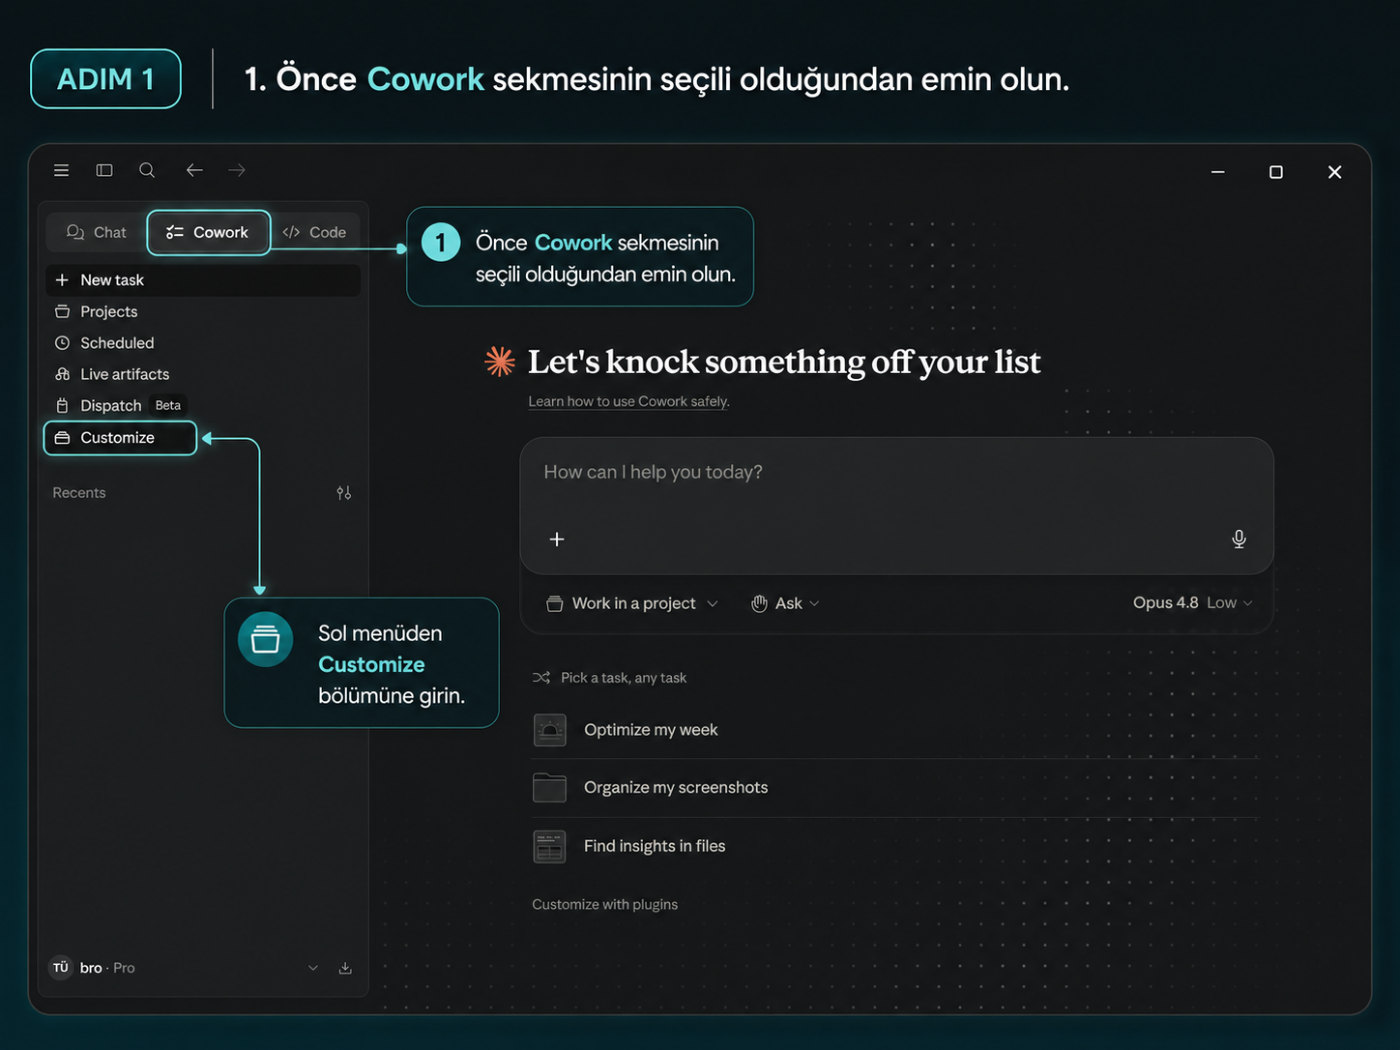
Task: Click the Find insights in files icon
Action: 550,846
